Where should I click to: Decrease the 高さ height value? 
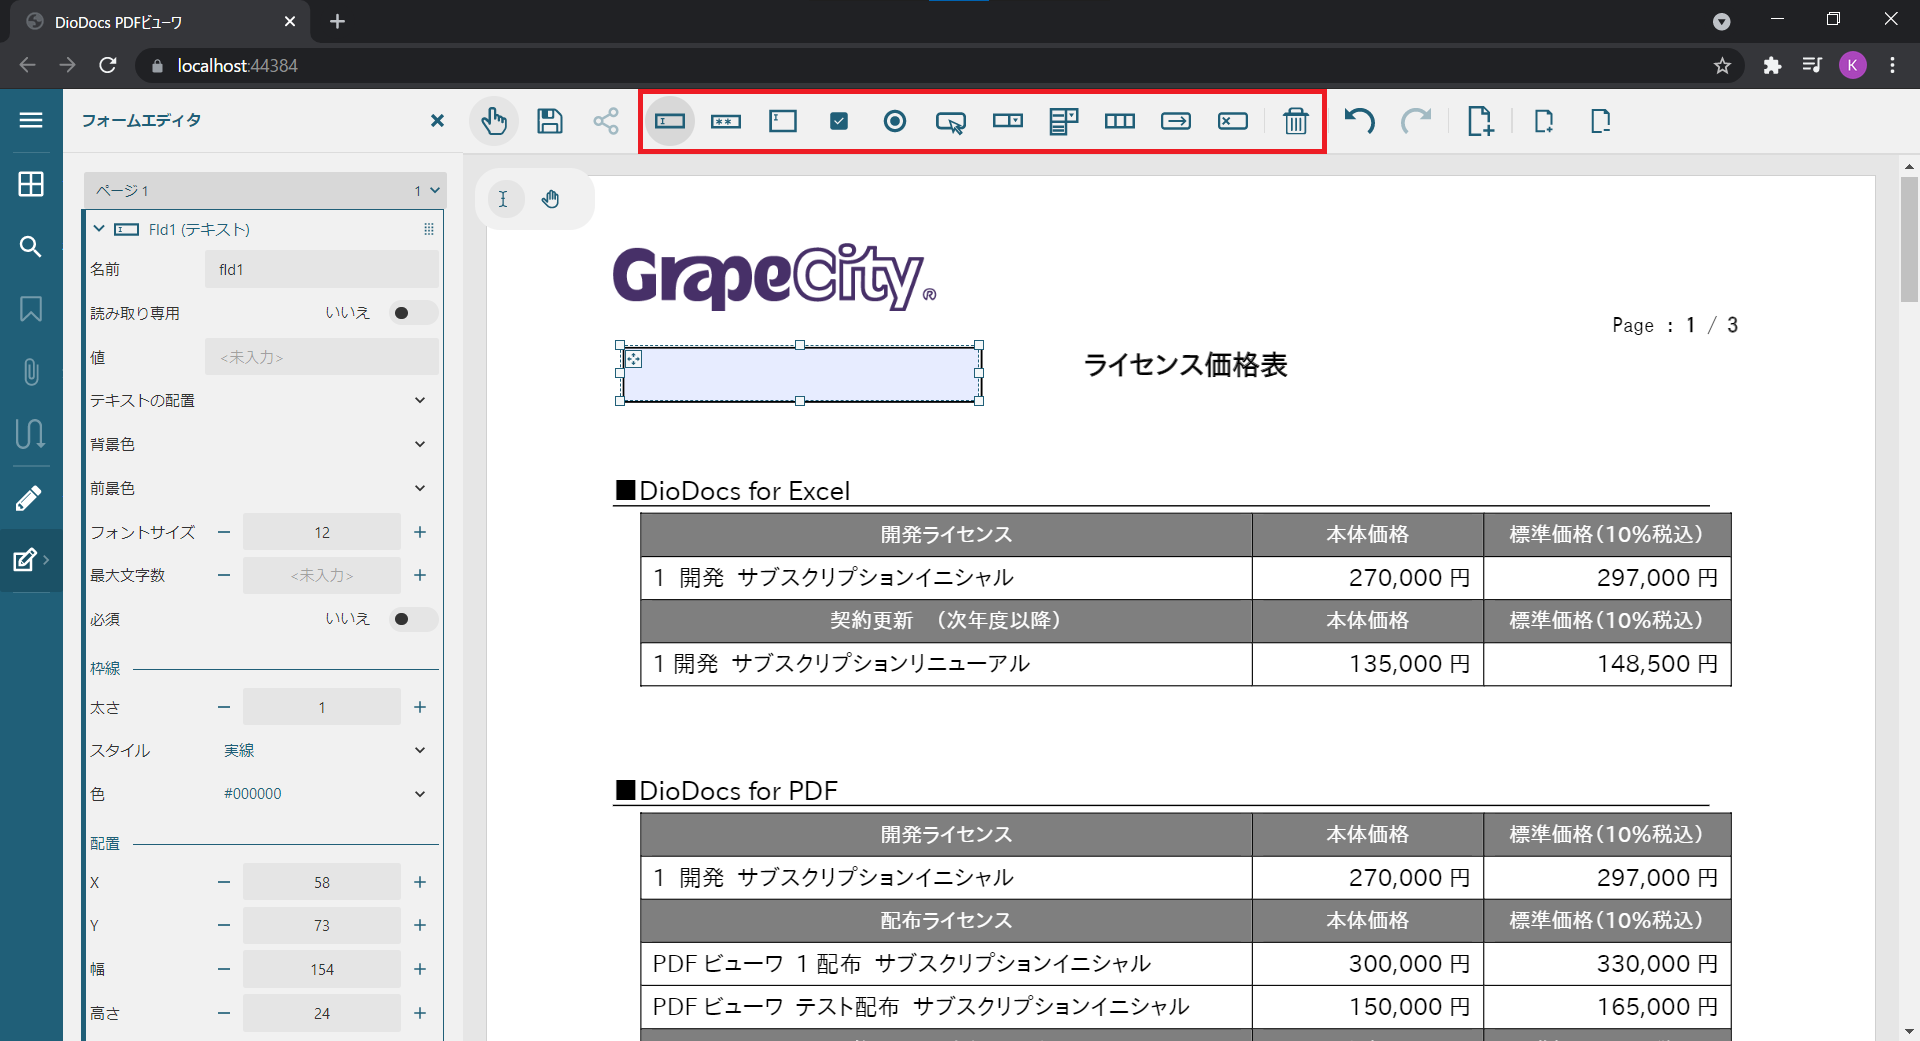(224, 1013)
